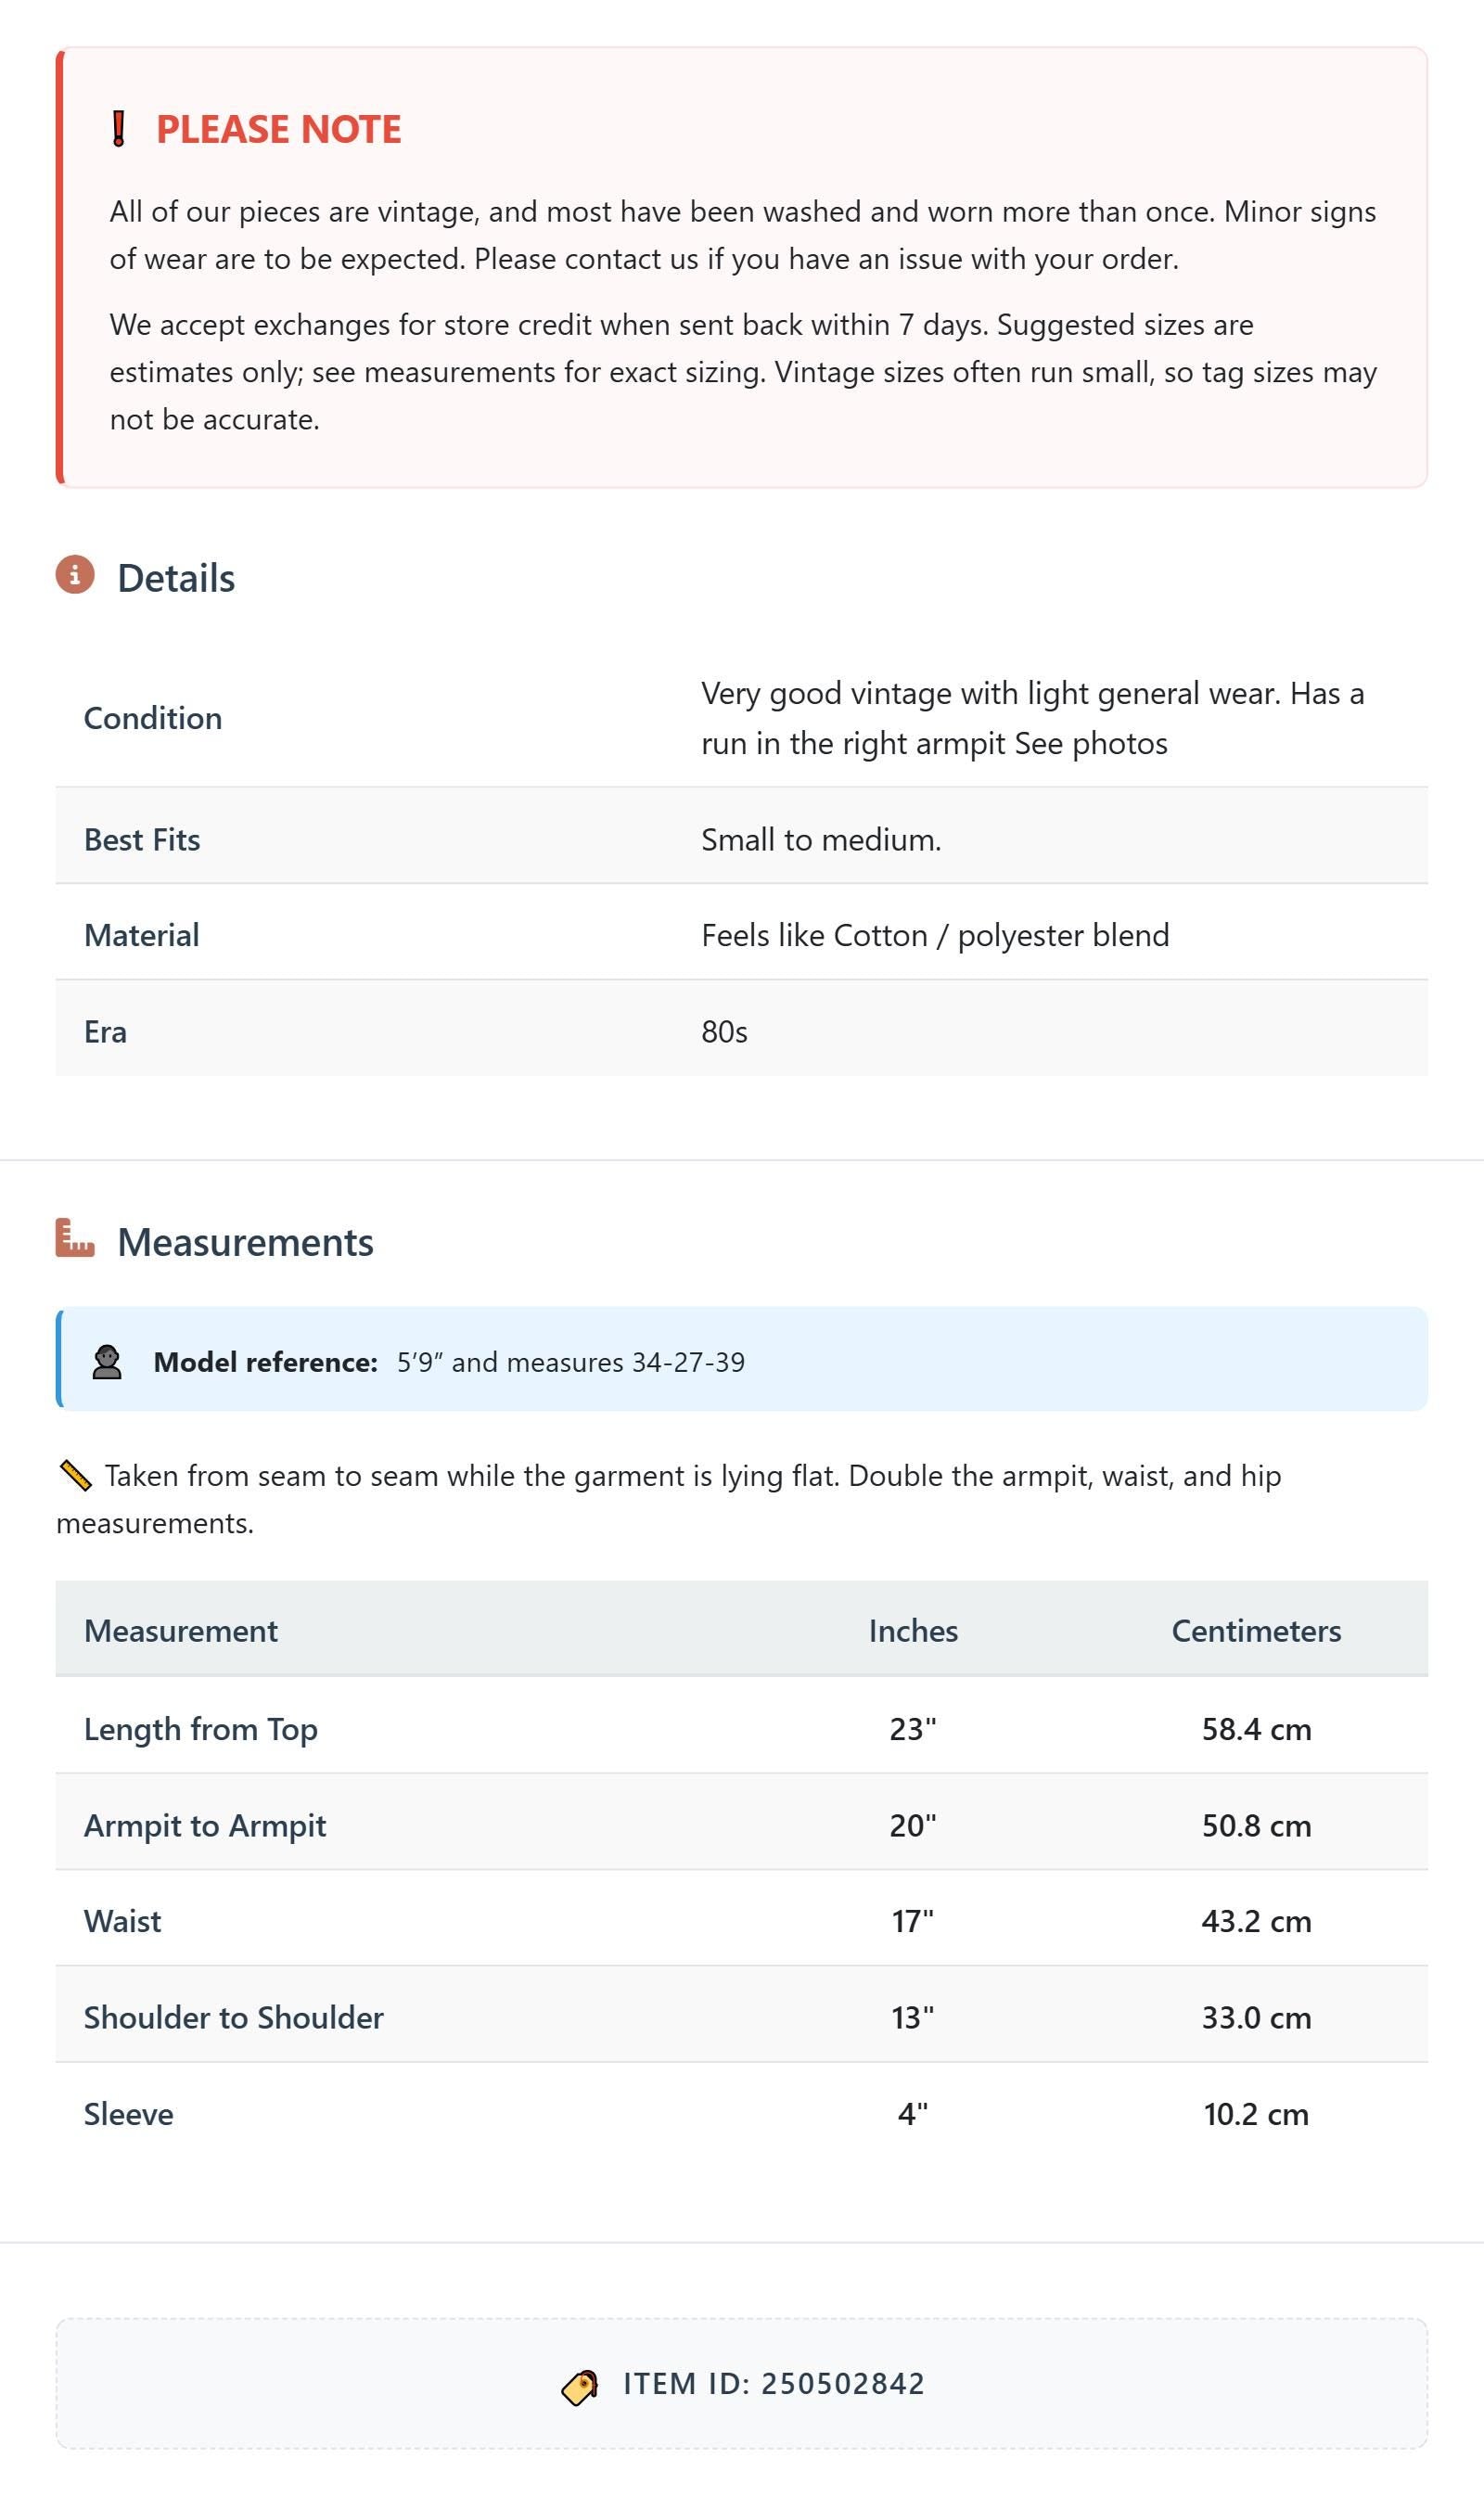Click the PLEASE NOTE heading
The height and width of the screenshot is (2497, 1484).
pyautogui.click(x=279, y=129)
